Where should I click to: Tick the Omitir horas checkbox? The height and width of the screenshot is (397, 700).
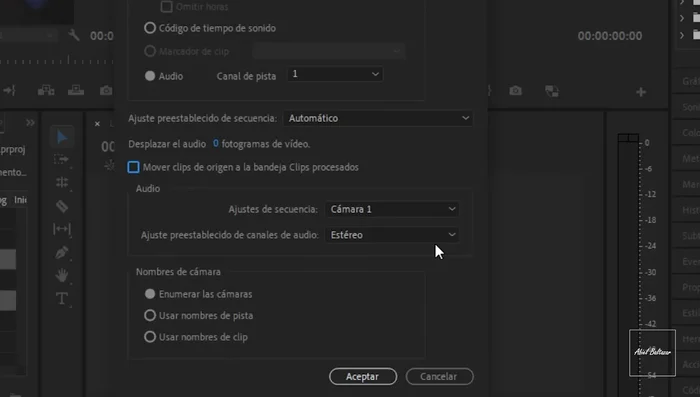pos(167,7)
